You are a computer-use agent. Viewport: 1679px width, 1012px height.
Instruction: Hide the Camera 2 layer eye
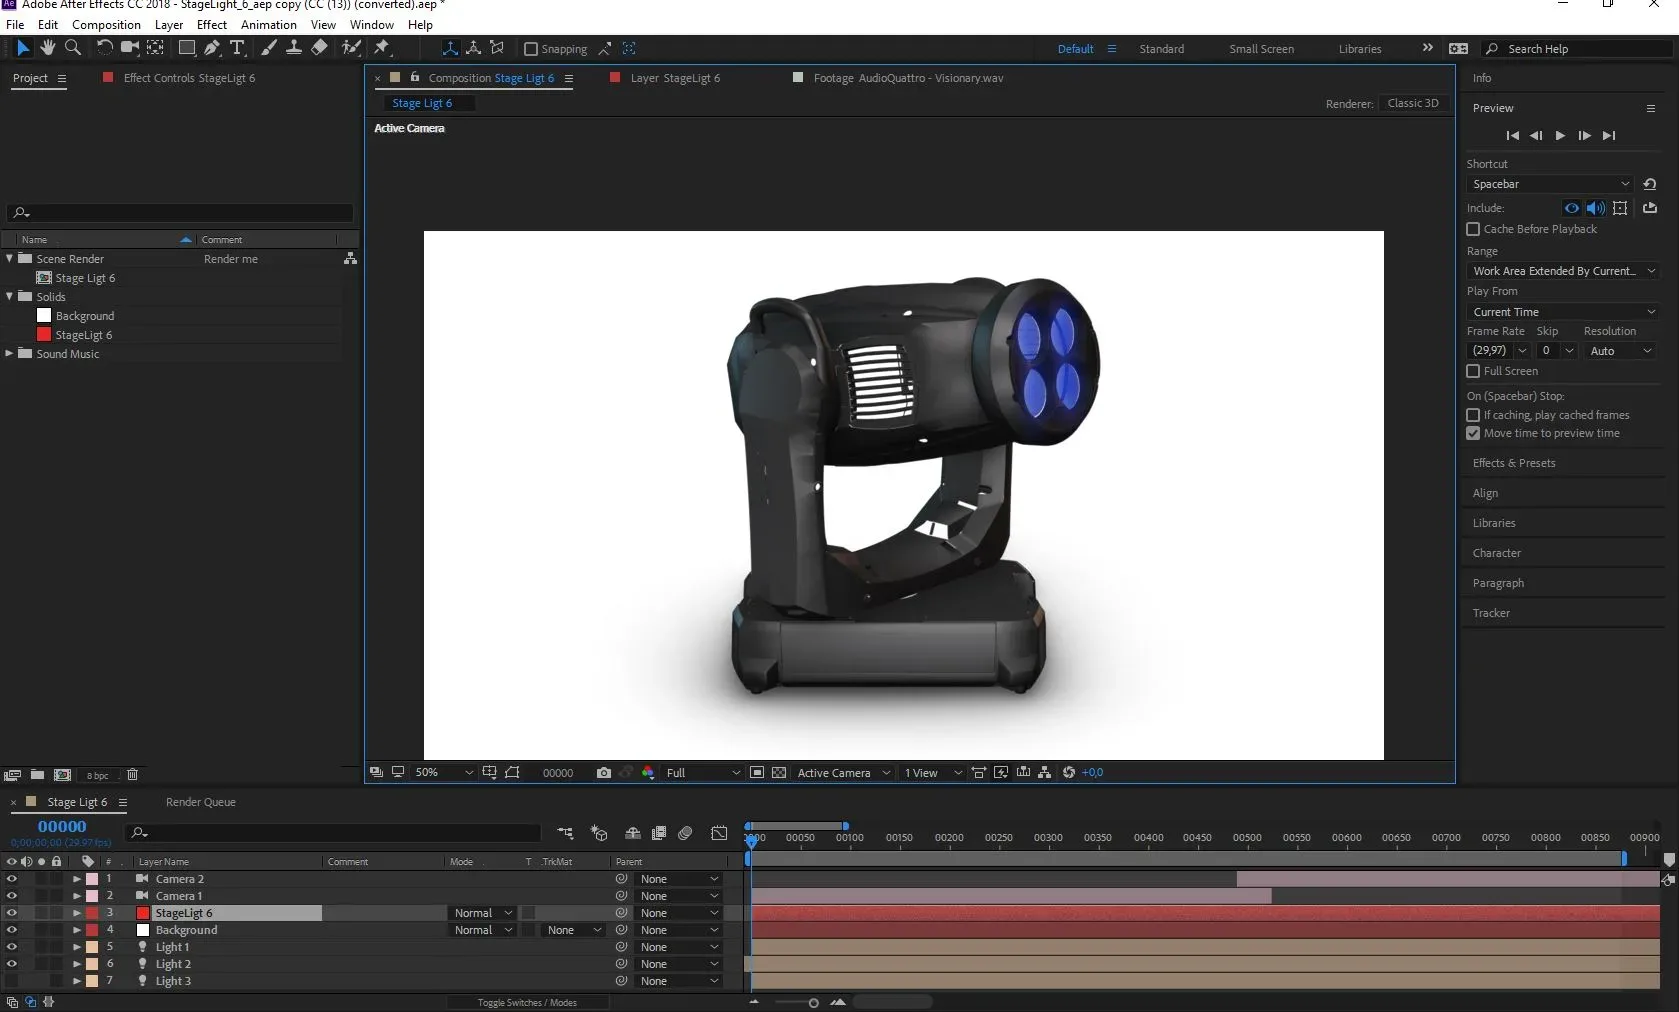click(x=12, y=879)
